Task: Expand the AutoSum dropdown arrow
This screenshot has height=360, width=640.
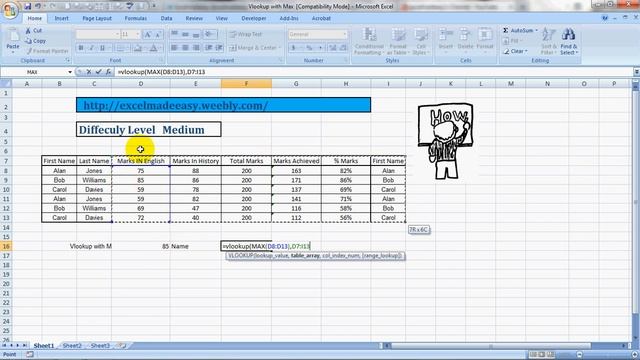Action: 536,31
